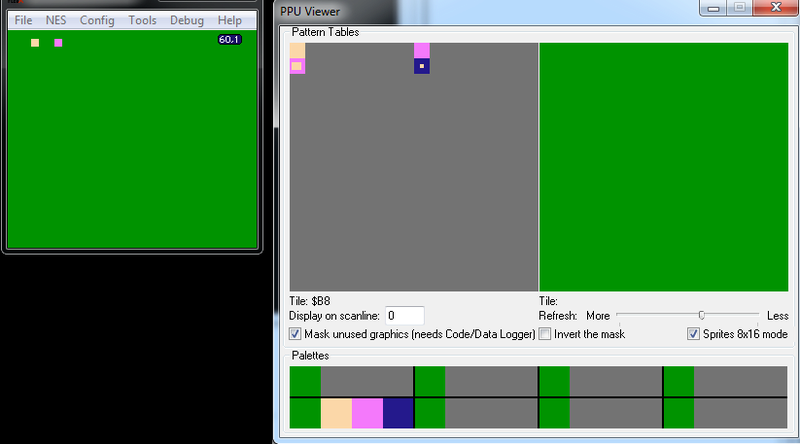Select the navy blue tile with dot
Viewport: 800px width, 444px height.
click(x=421, y=66)
